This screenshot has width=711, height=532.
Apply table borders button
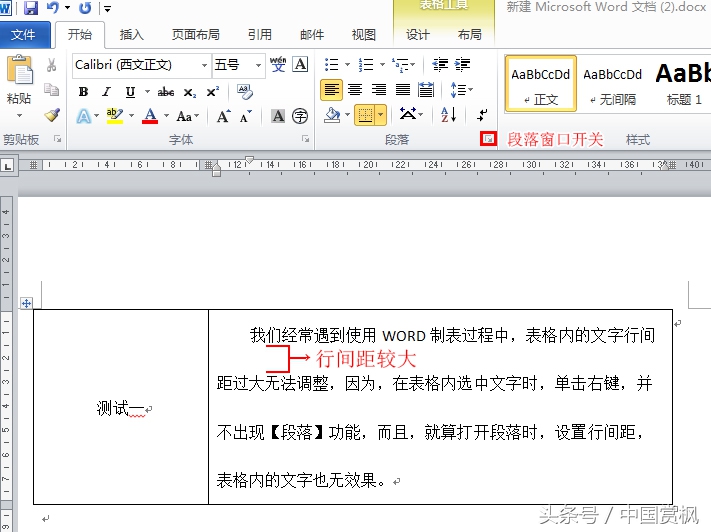click(365, 115)
